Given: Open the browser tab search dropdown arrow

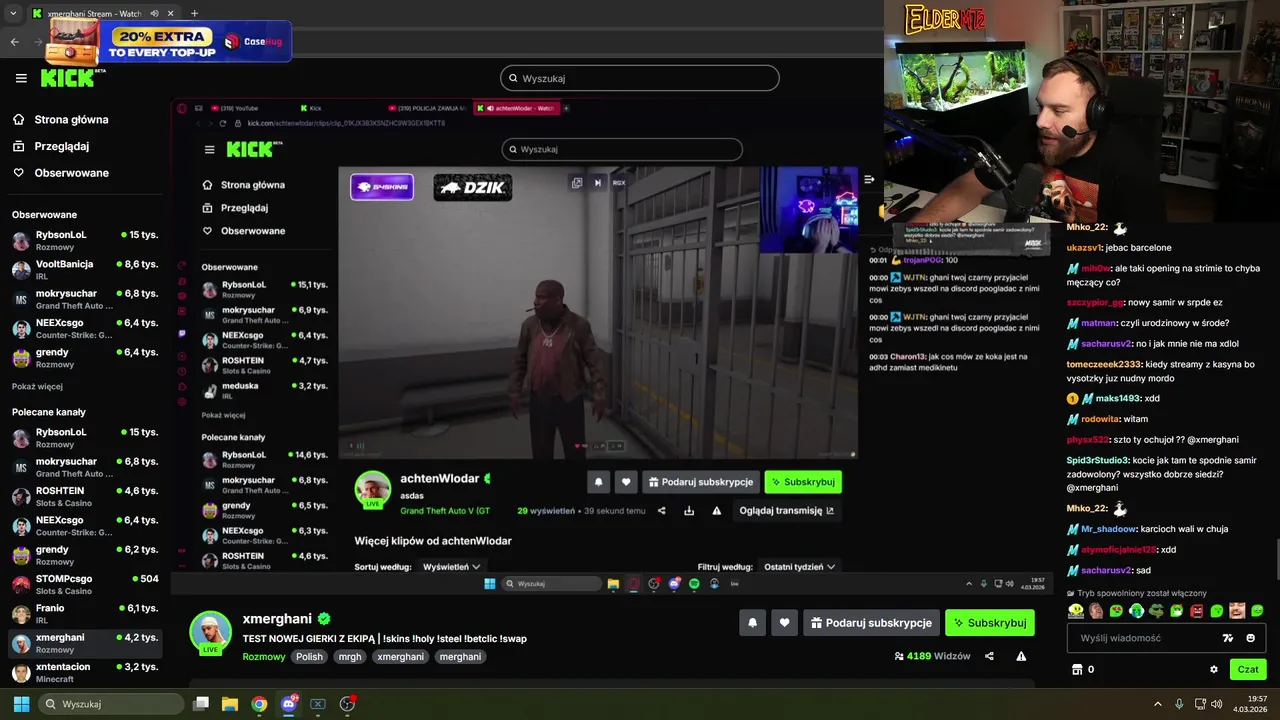Looking at the screenshot, I should [x=13, y=13].
